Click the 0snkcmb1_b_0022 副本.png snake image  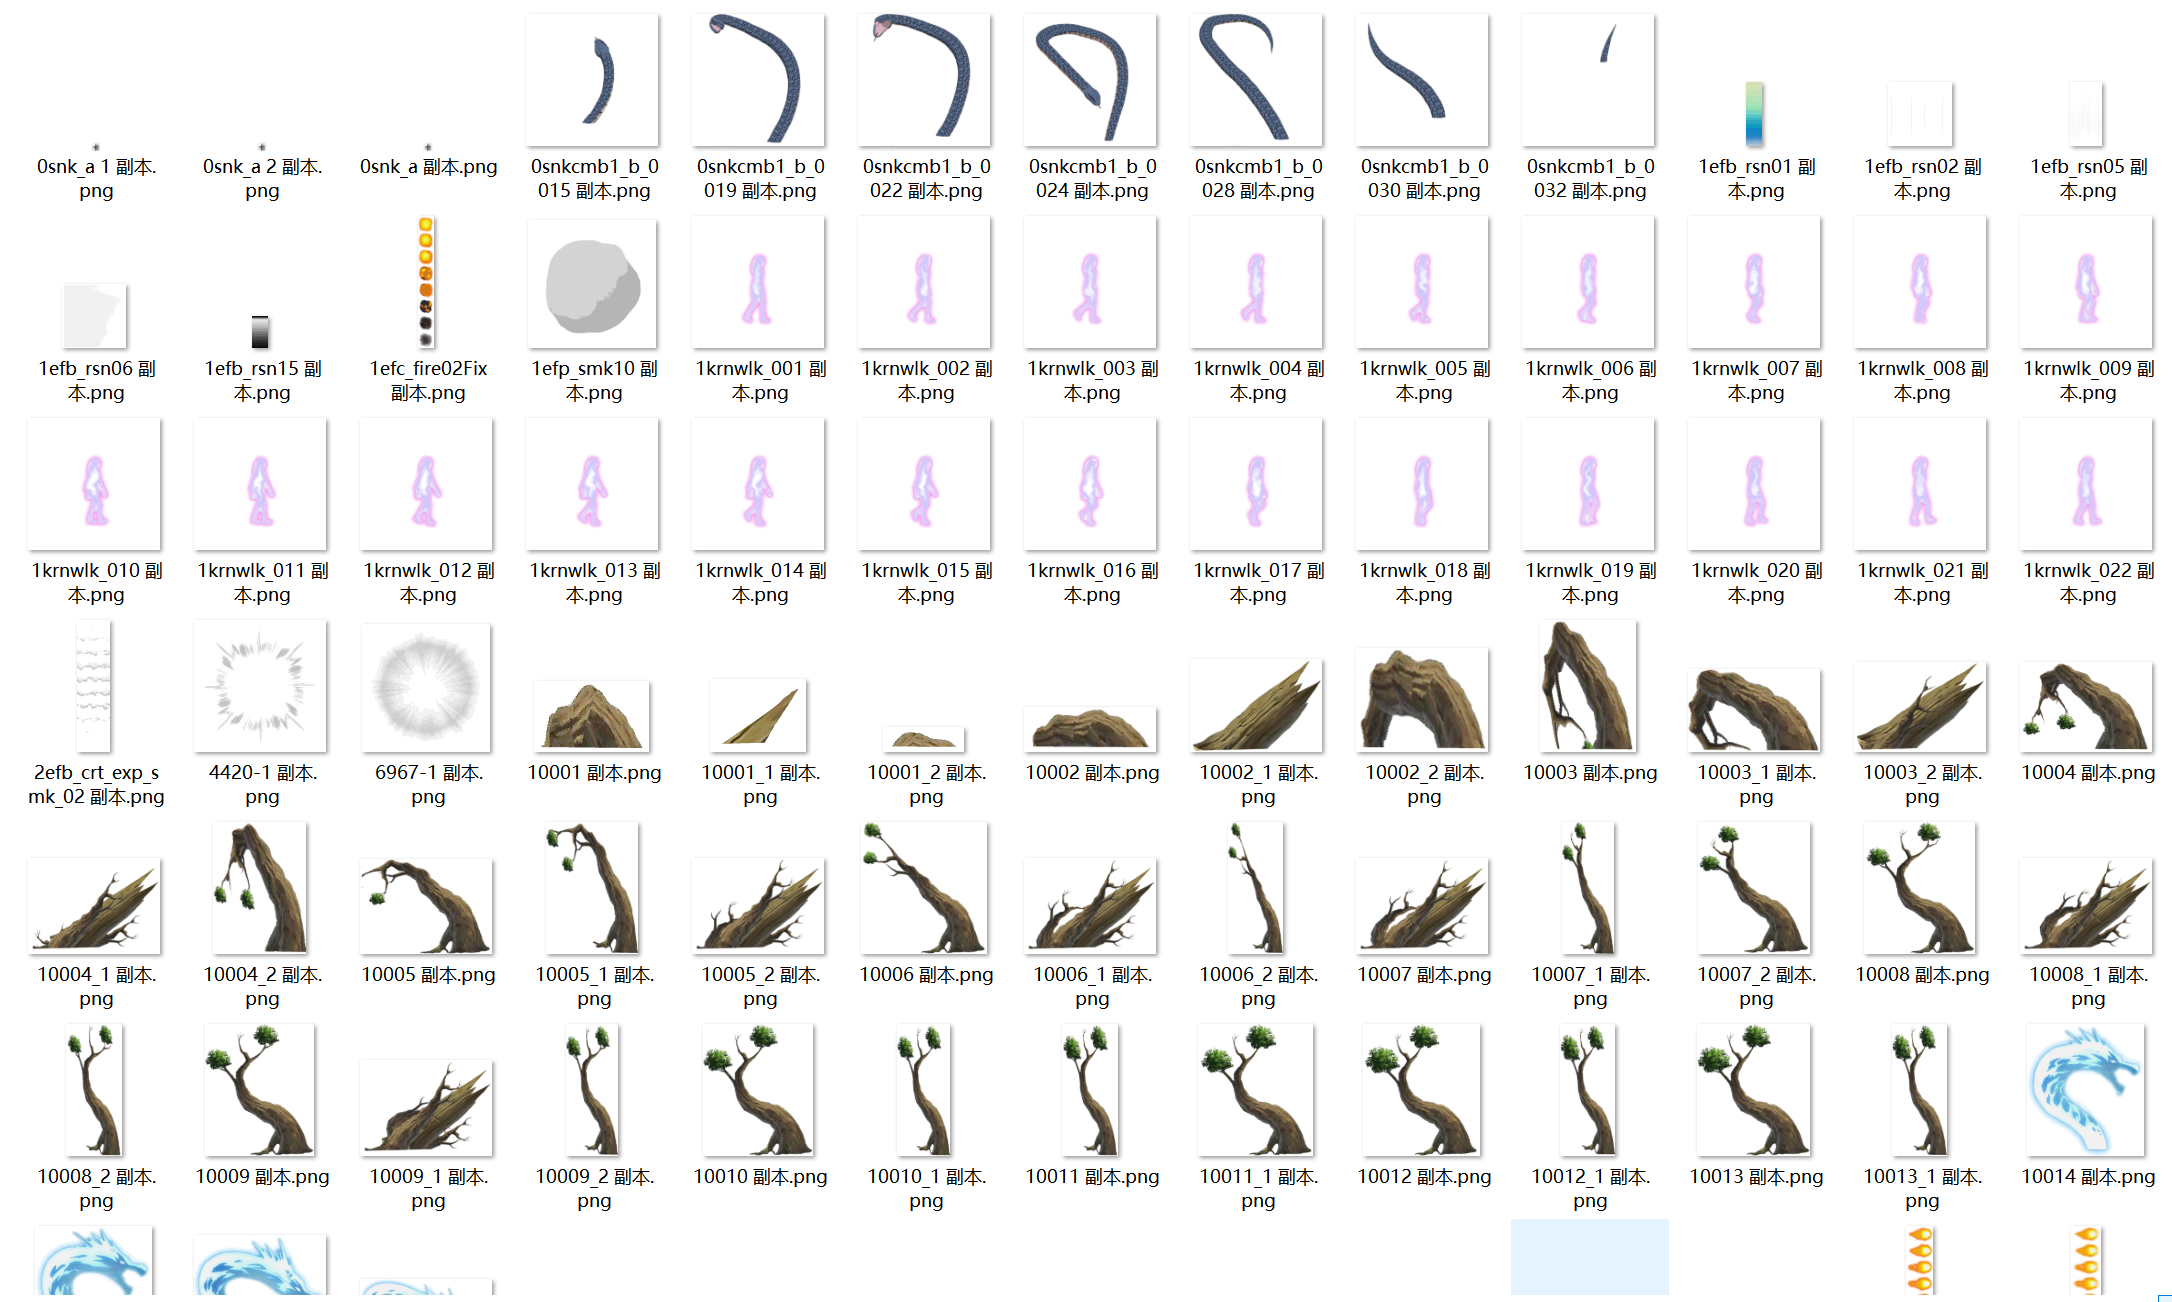click(x=925, y=80)
